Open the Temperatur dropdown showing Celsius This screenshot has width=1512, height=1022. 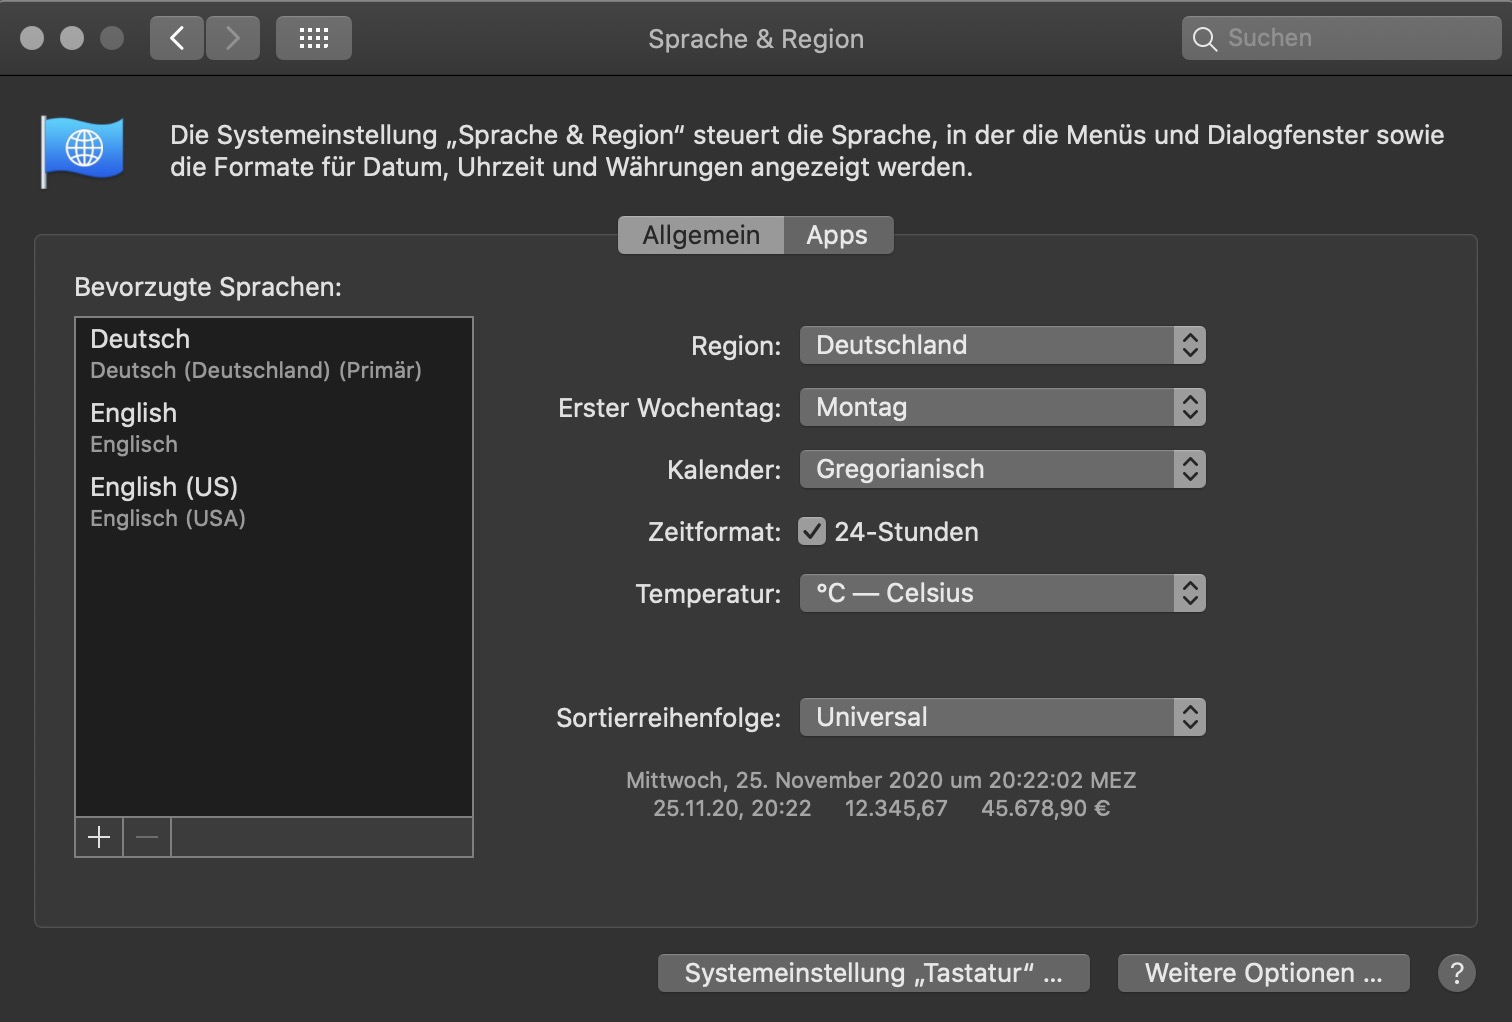click(1003, 593)
